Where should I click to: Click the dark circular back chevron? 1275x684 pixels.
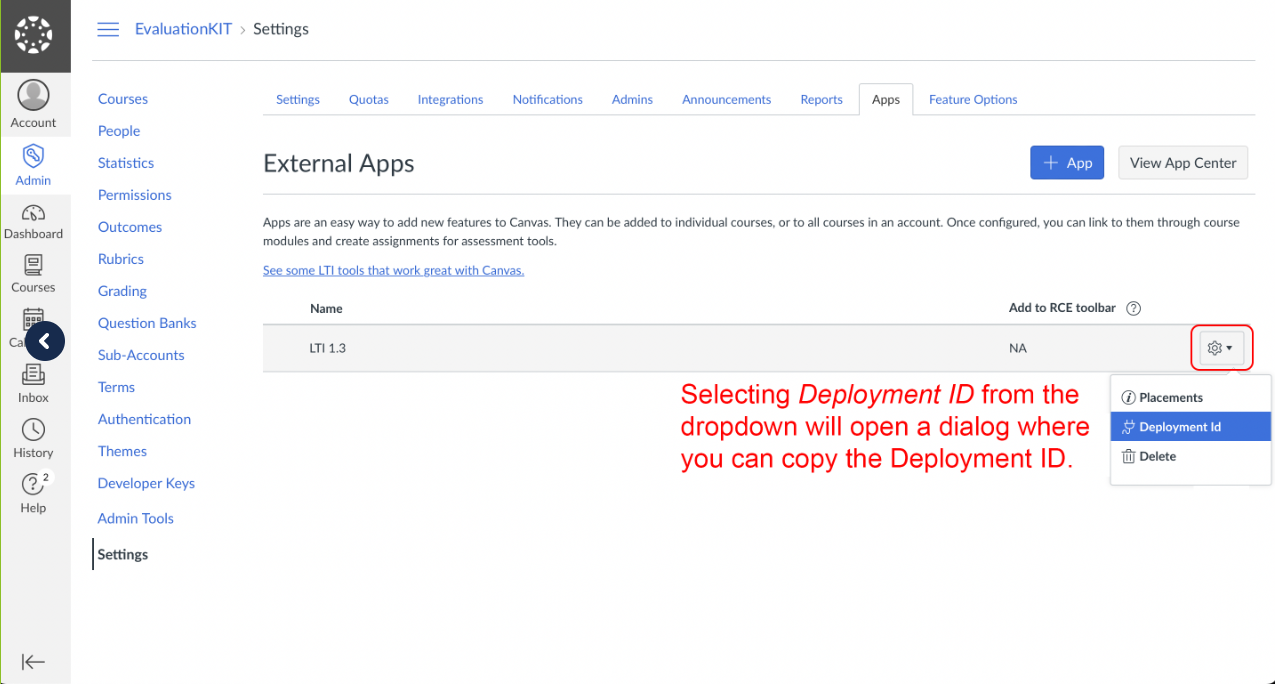[45, 341]
